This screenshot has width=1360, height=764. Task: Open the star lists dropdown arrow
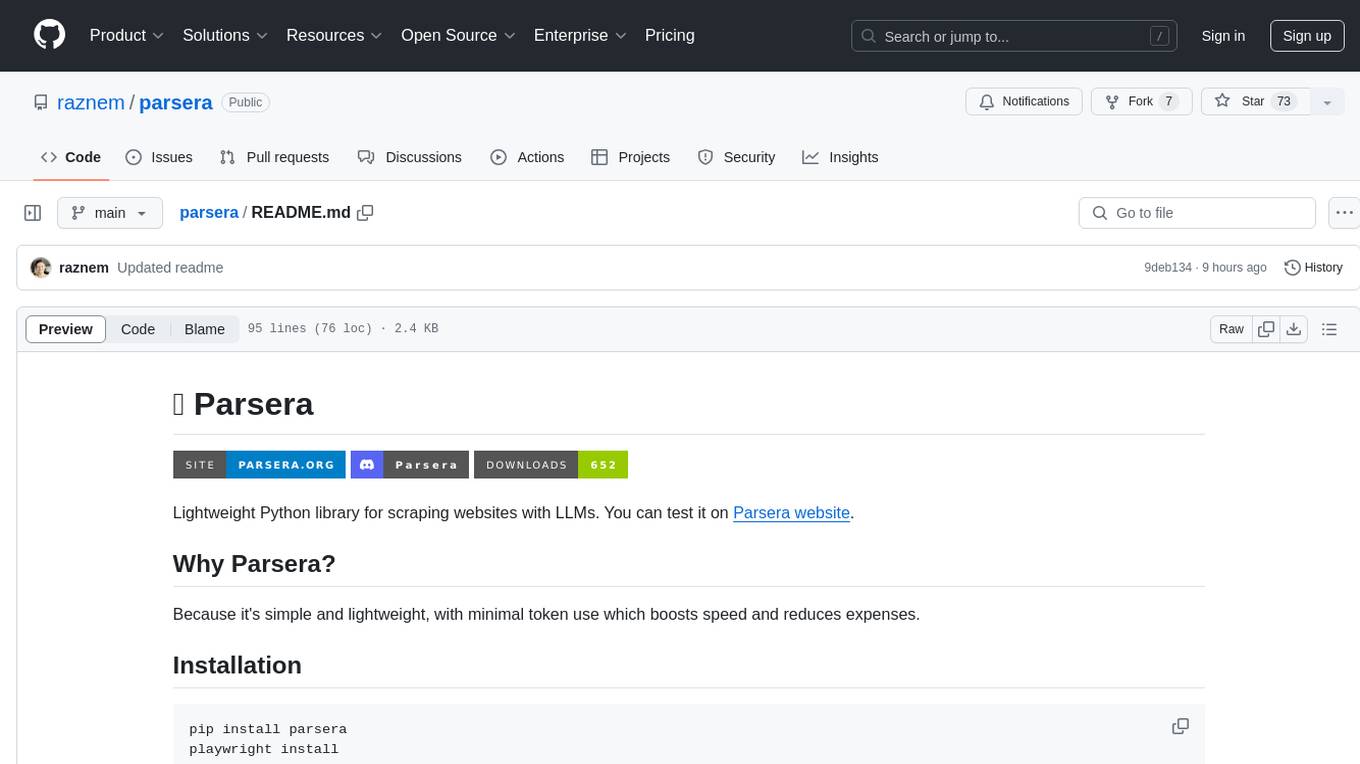(x=1327, y=102)
